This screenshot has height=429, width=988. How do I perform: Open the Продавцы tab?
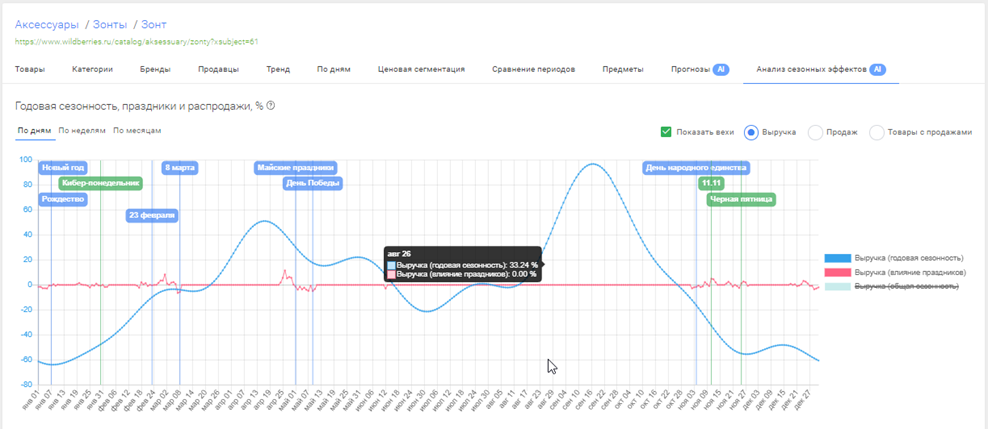(x=218, y=69)
